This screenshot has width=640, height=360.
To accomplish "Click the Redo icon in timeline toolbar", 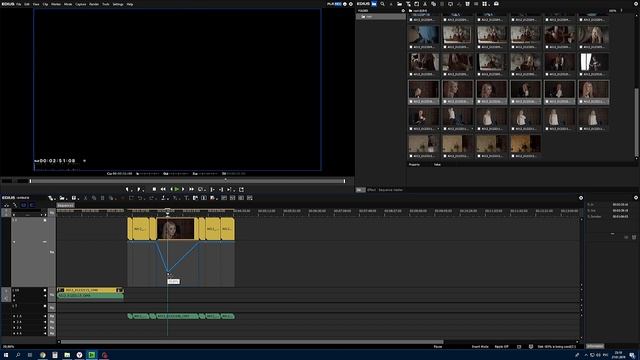I will 151,198.
